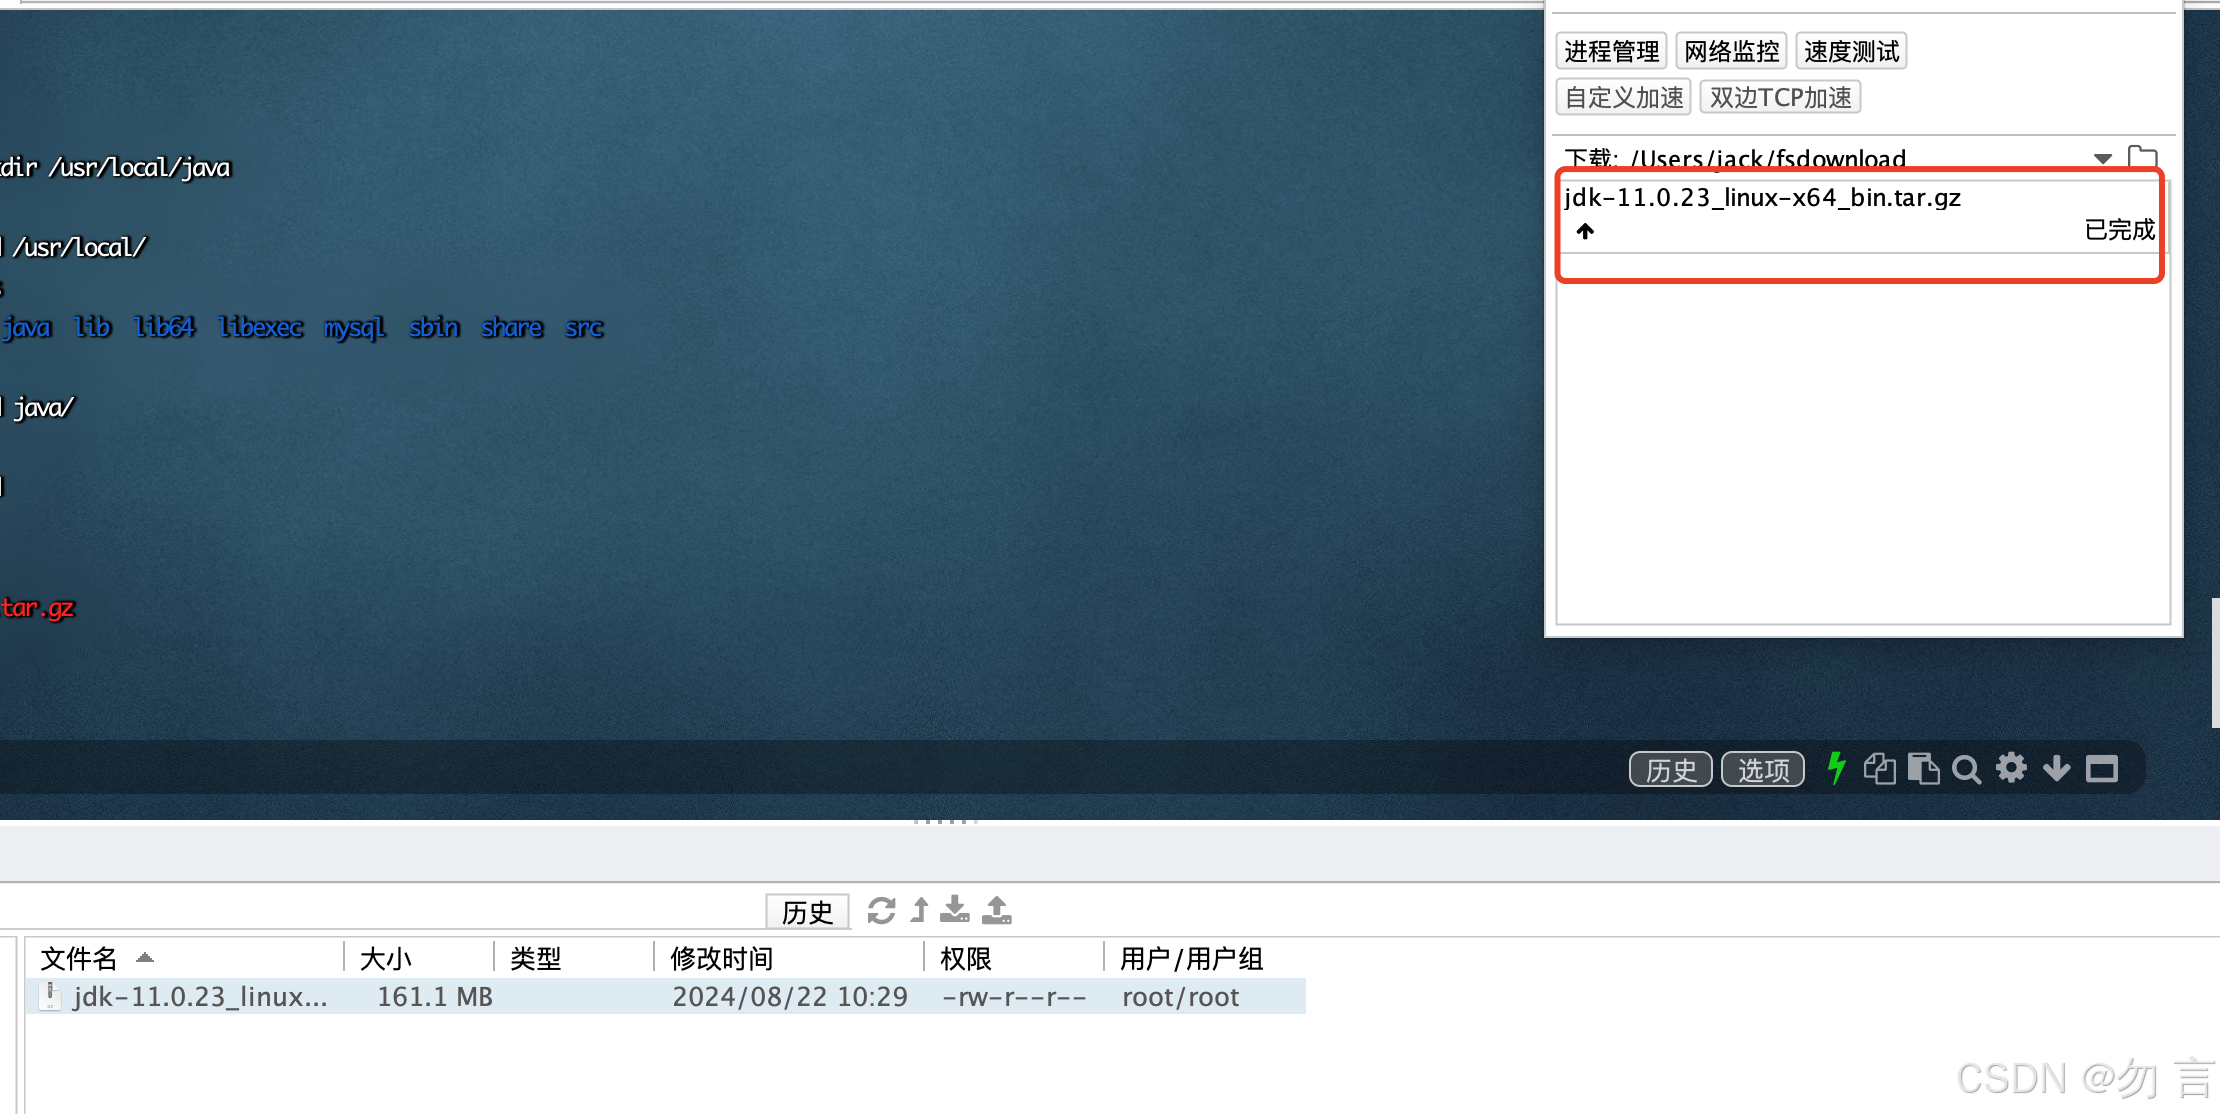Open file panel 历史 button

807,912
